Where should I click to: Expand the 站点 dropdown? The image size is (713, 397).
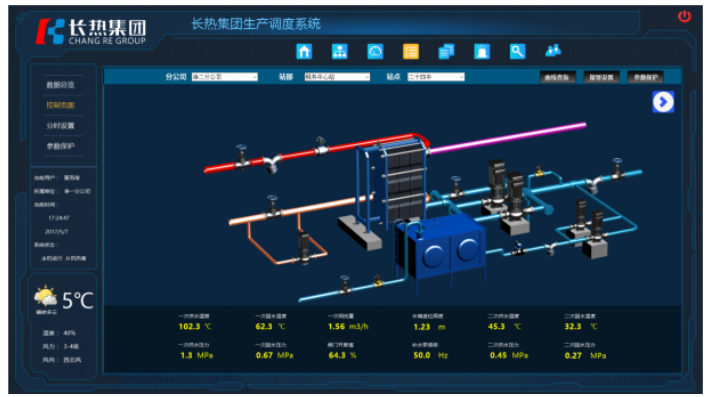(436, 77)
